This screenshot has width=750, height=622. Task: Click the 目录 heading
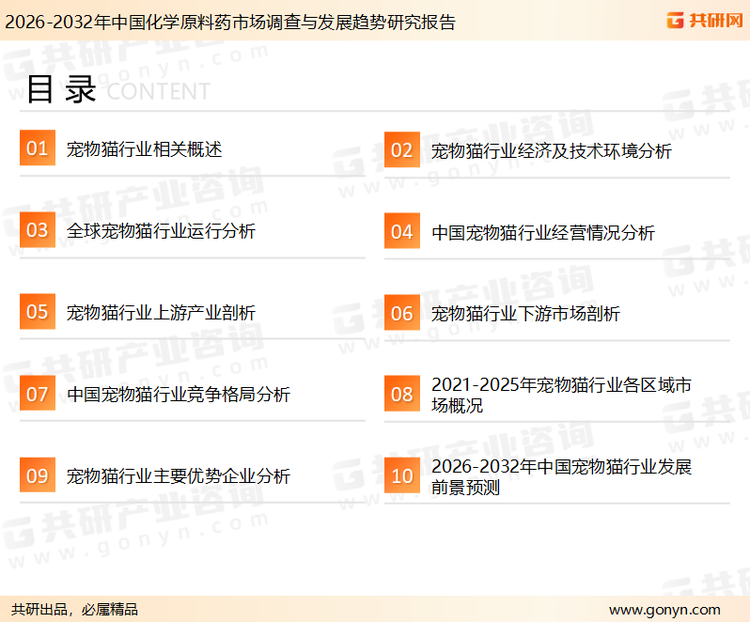(x=61, y=89)
